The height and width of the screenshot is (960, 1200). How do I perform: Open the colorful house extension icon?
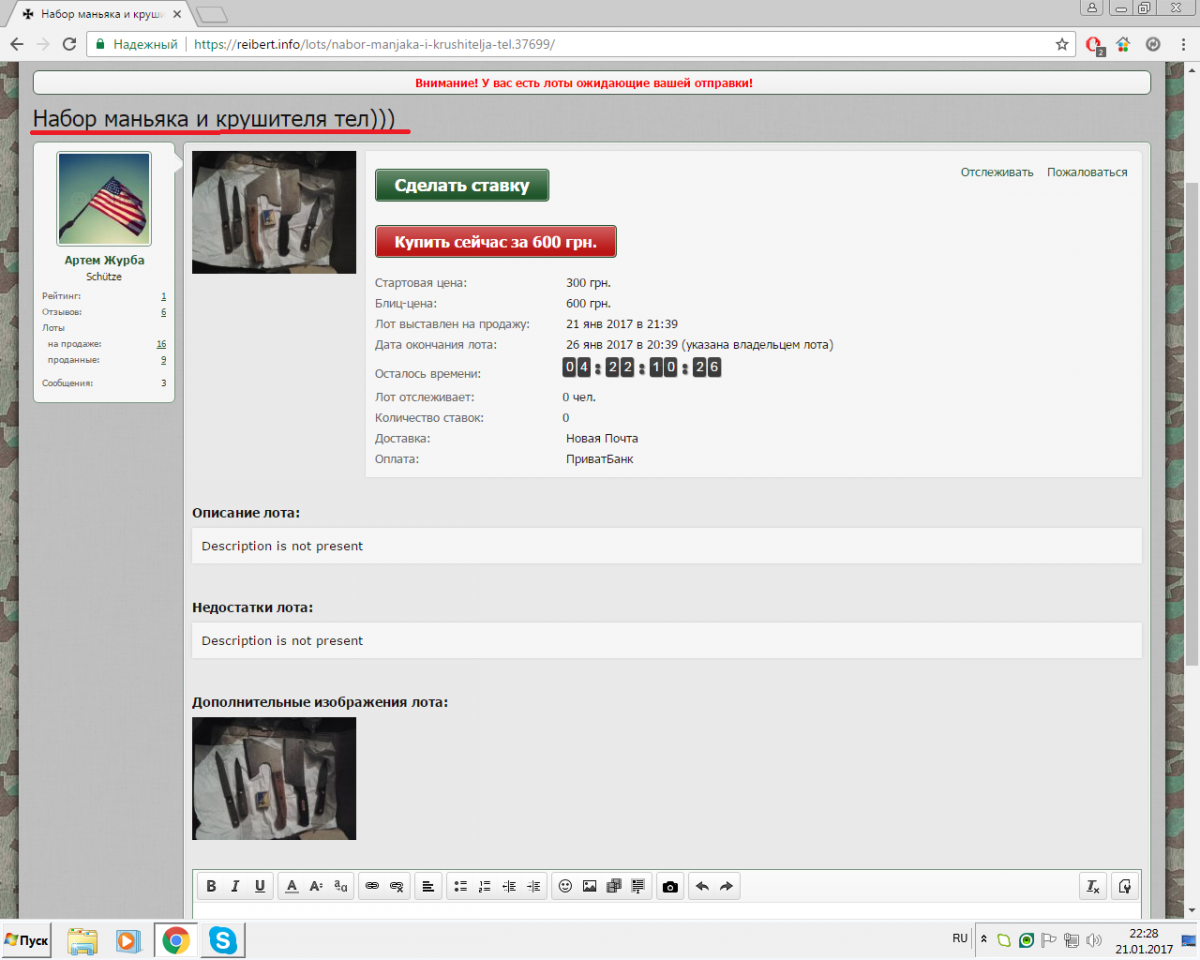1123,44
